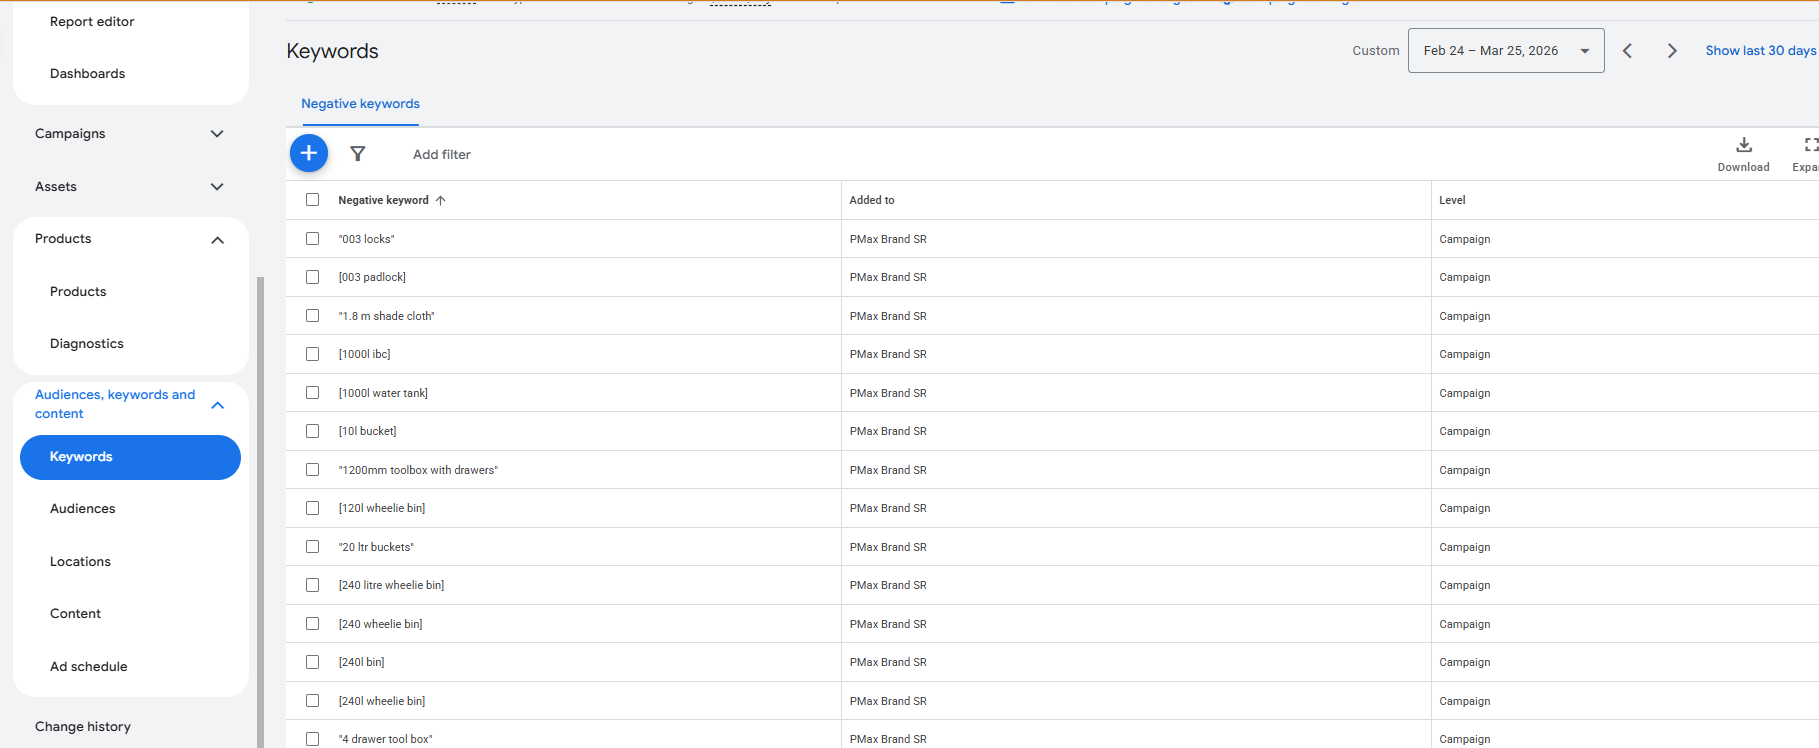The height and width of the screenshot is (748, 1819).
Task: Download the negative keywords table
Action: pos(1743,153)
